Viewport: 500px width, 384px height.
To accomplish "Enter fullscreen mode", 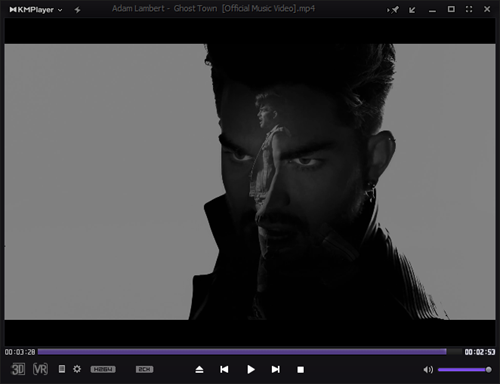I will pyautogui.click(x=469, y=9).
